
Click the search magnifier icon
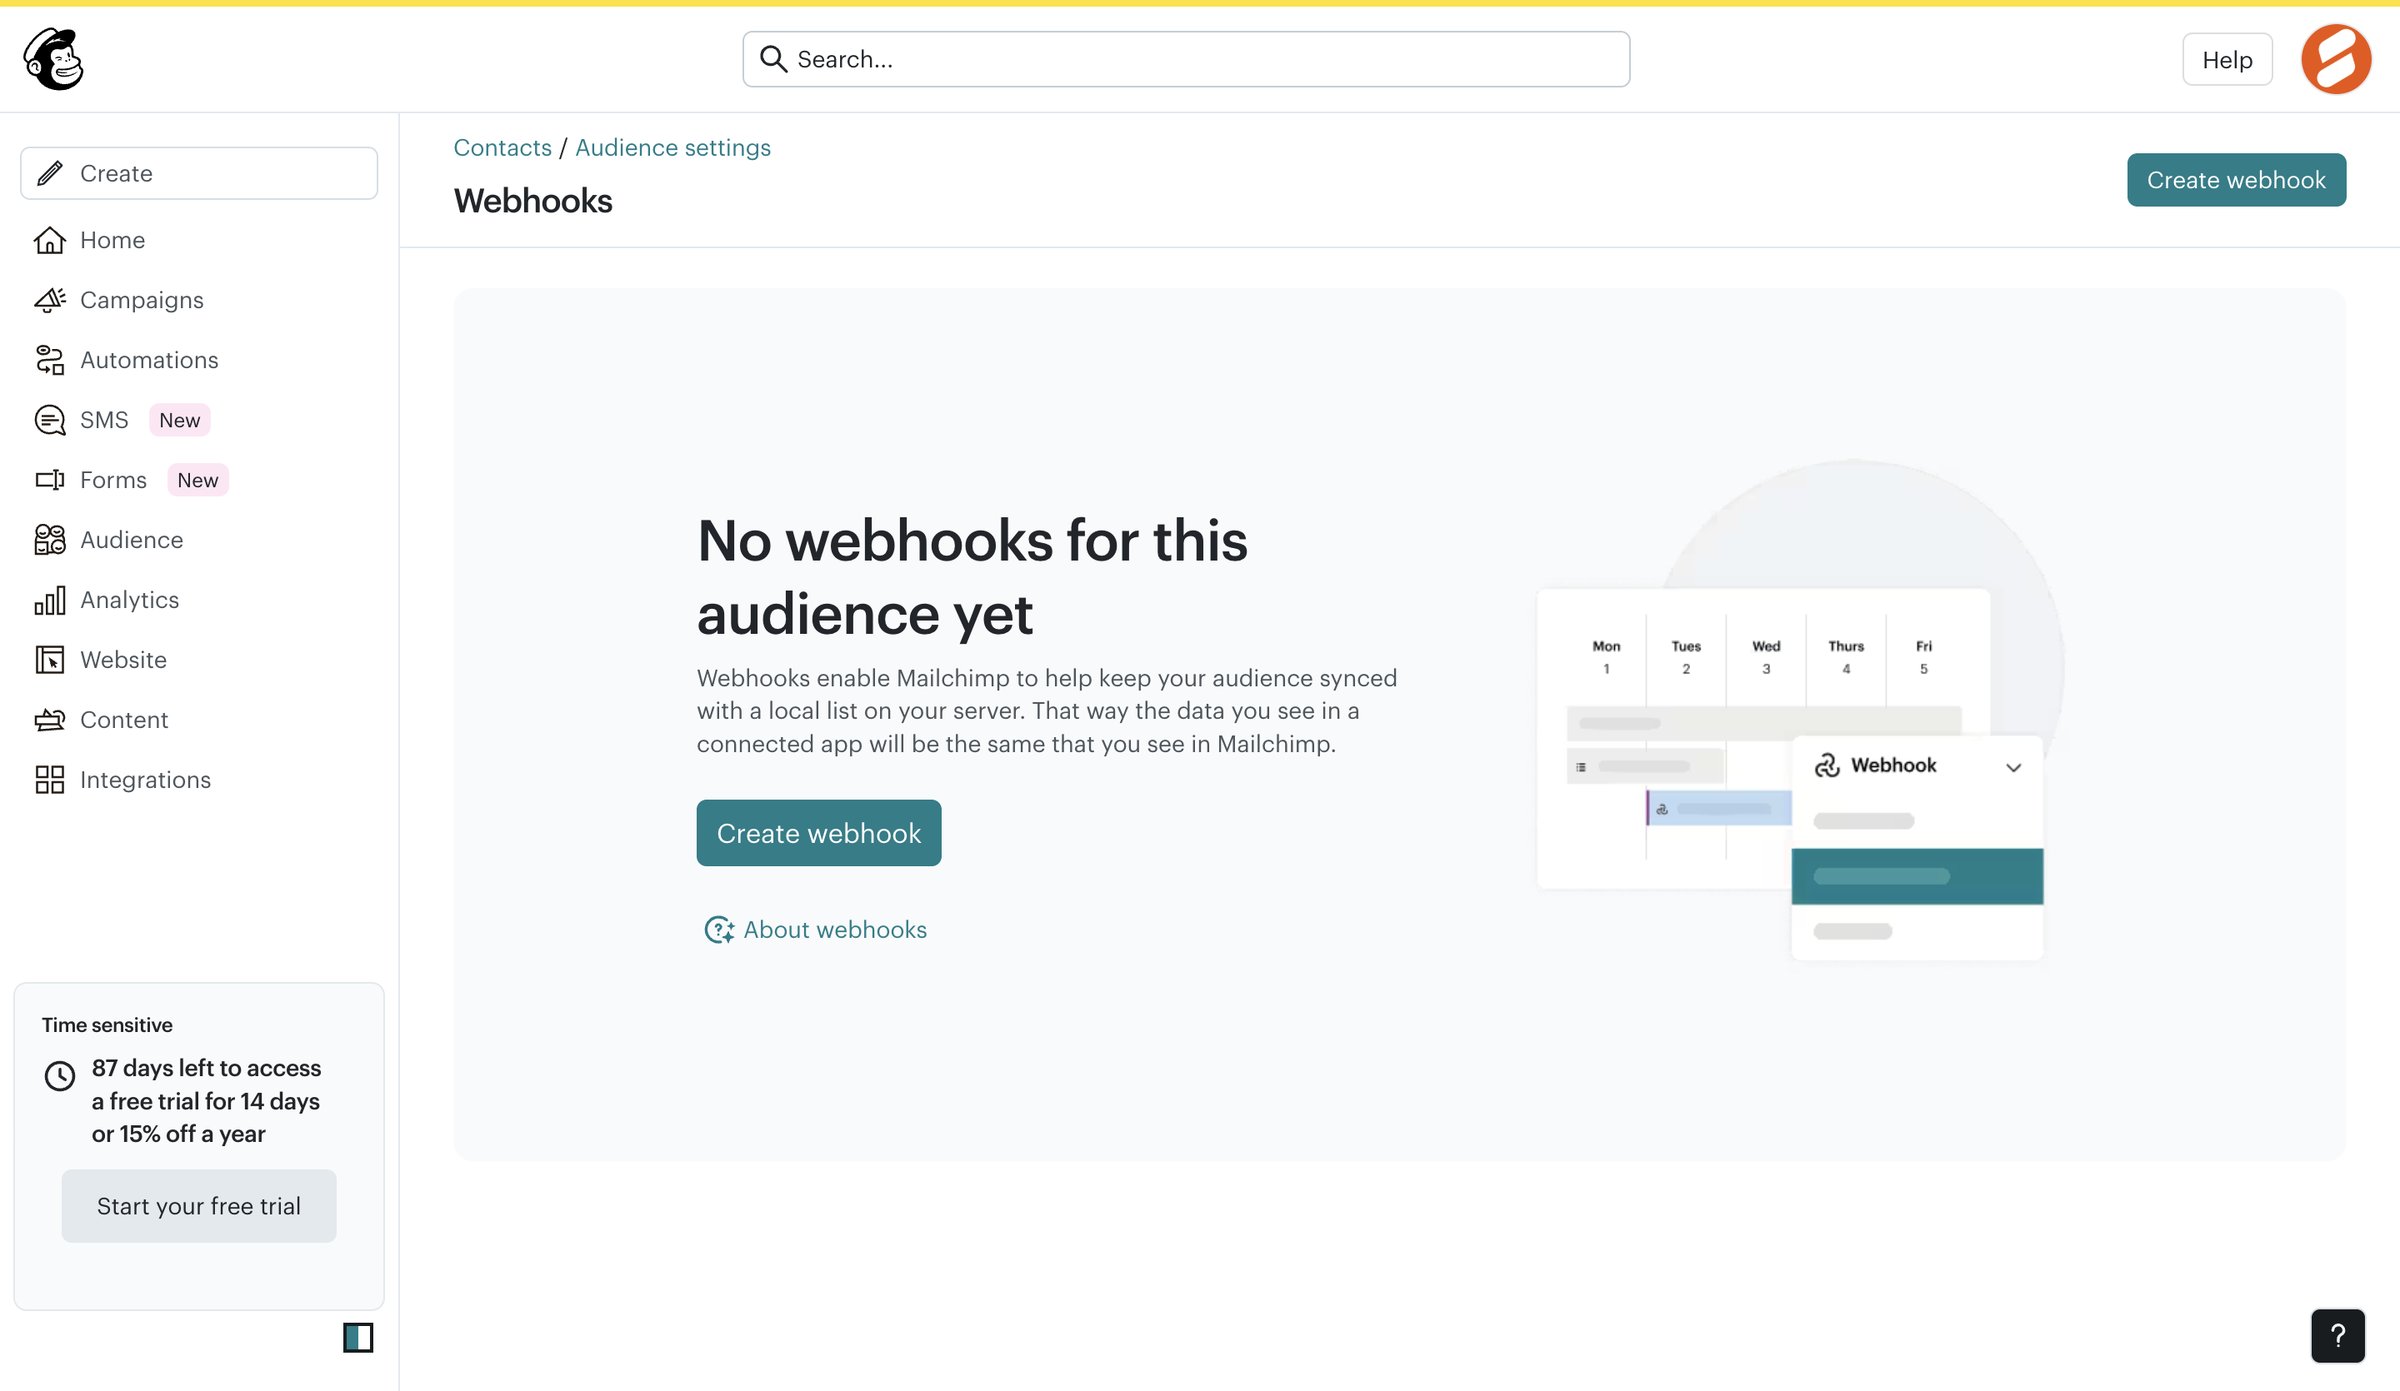tap(773, 59)
